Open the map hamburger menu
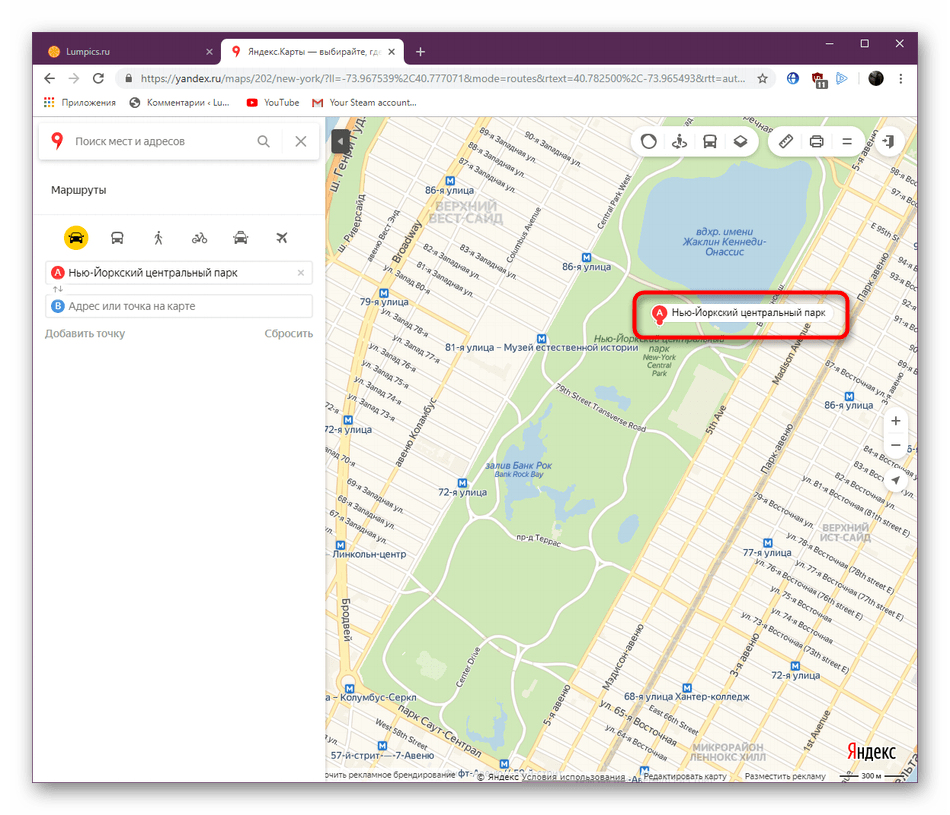This screenshot has width=950, height=815. 847,142
